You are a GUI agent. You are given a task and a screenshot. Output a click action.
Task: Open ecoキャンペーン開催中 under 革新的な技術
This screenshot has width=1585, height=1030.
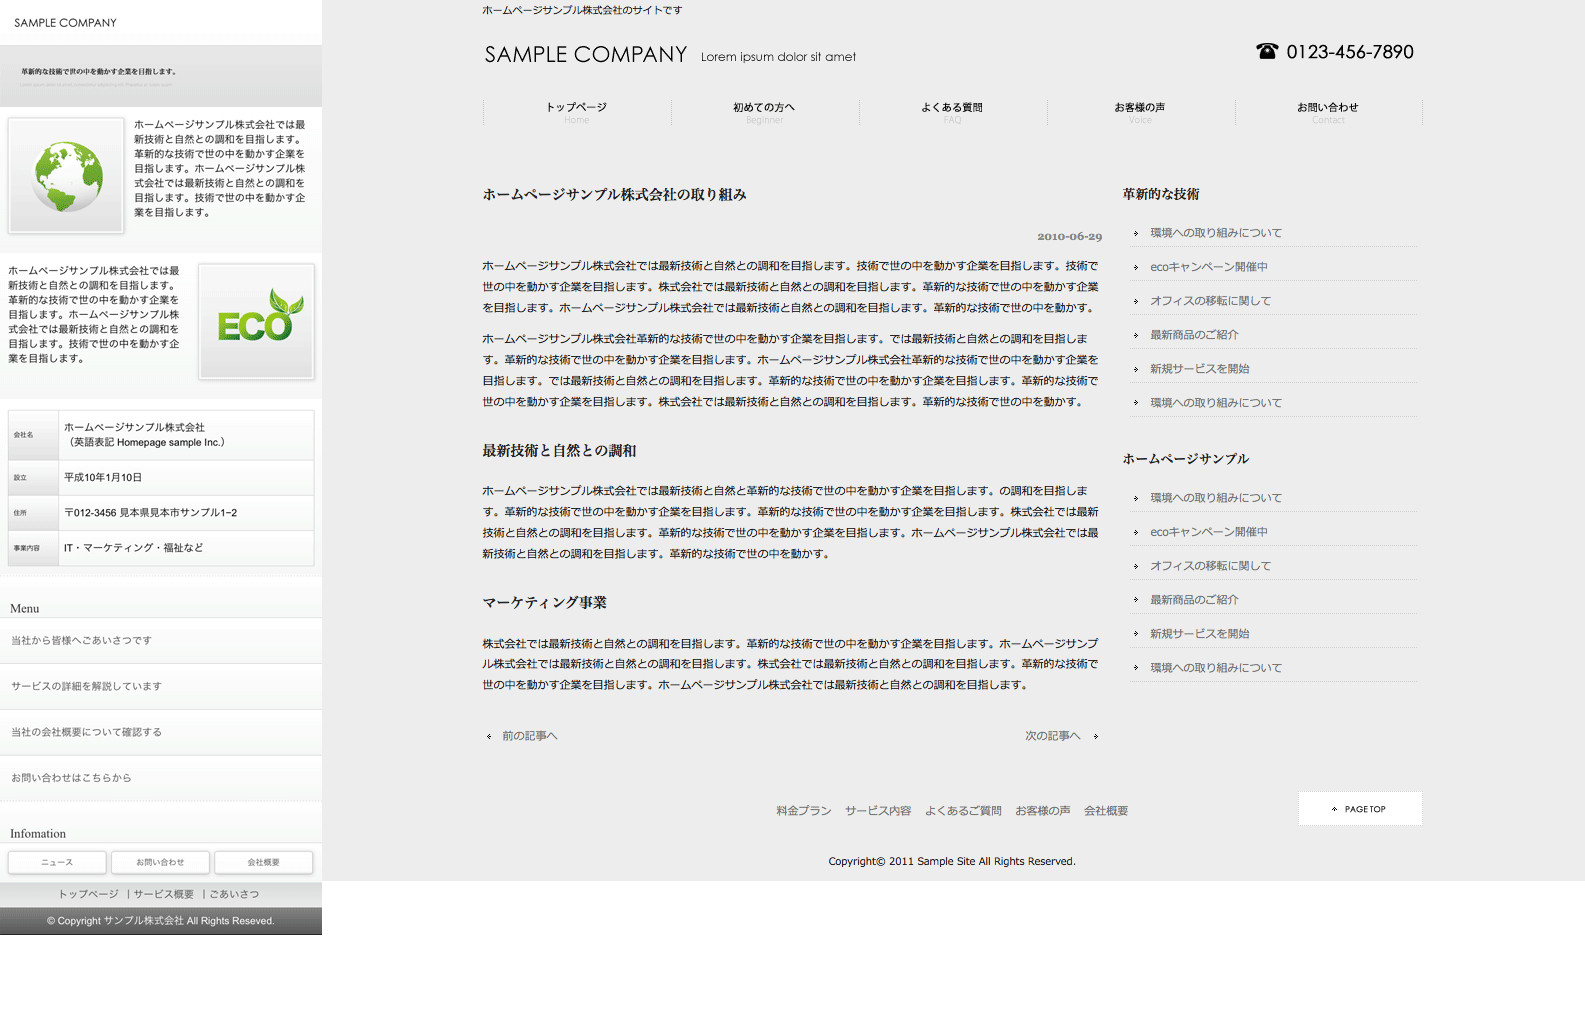pyautogui.click(x=1208, y=267)
